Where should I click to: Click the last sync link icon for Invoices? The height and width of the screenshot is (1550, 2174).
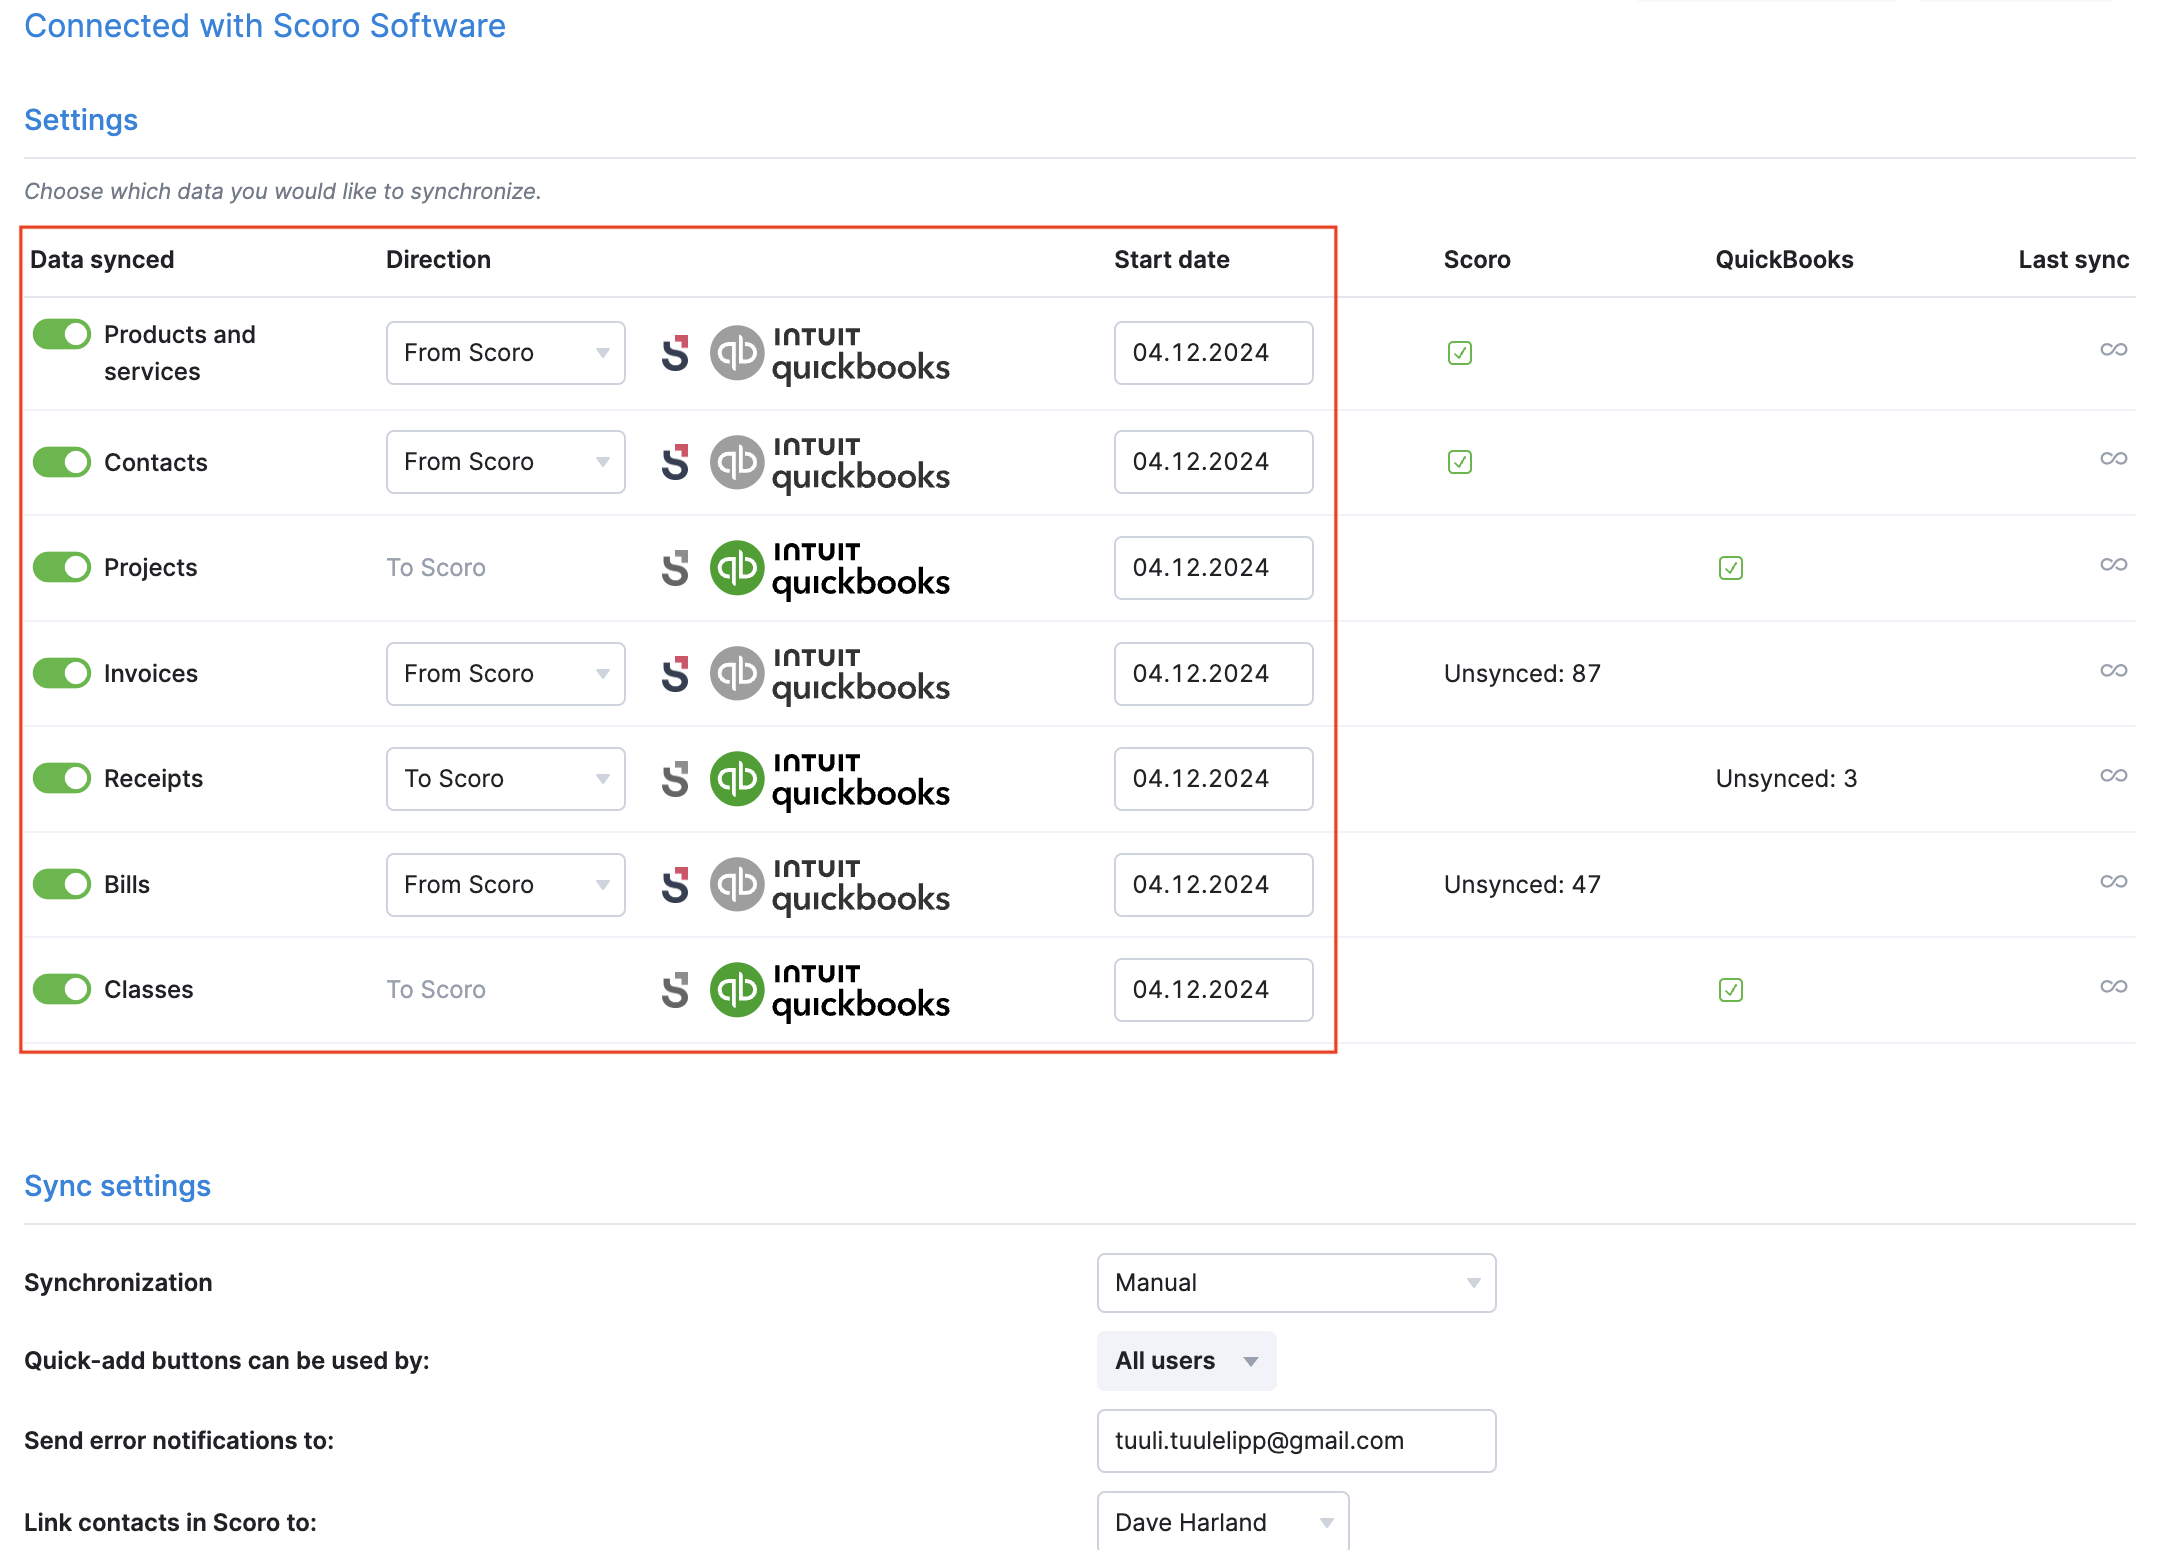tap(2113, 670)
